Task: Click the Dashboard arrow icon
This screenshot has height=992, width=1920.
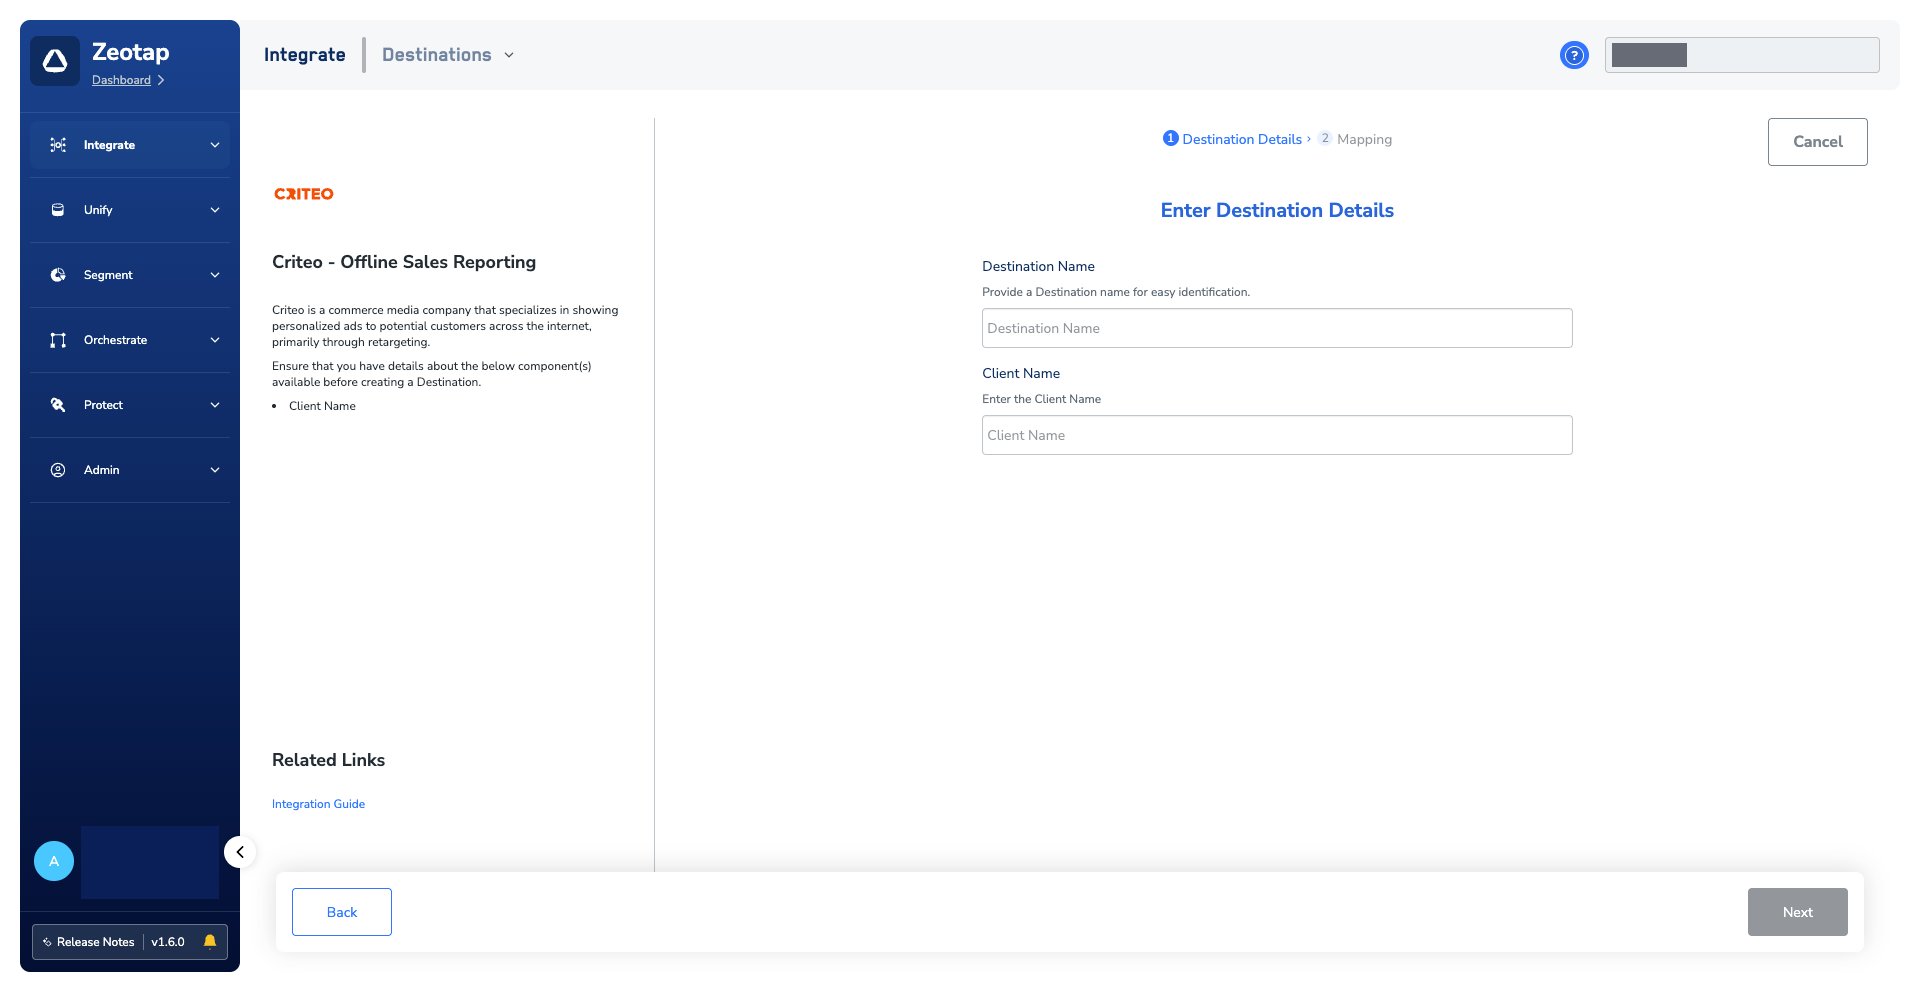Action: 160,80
